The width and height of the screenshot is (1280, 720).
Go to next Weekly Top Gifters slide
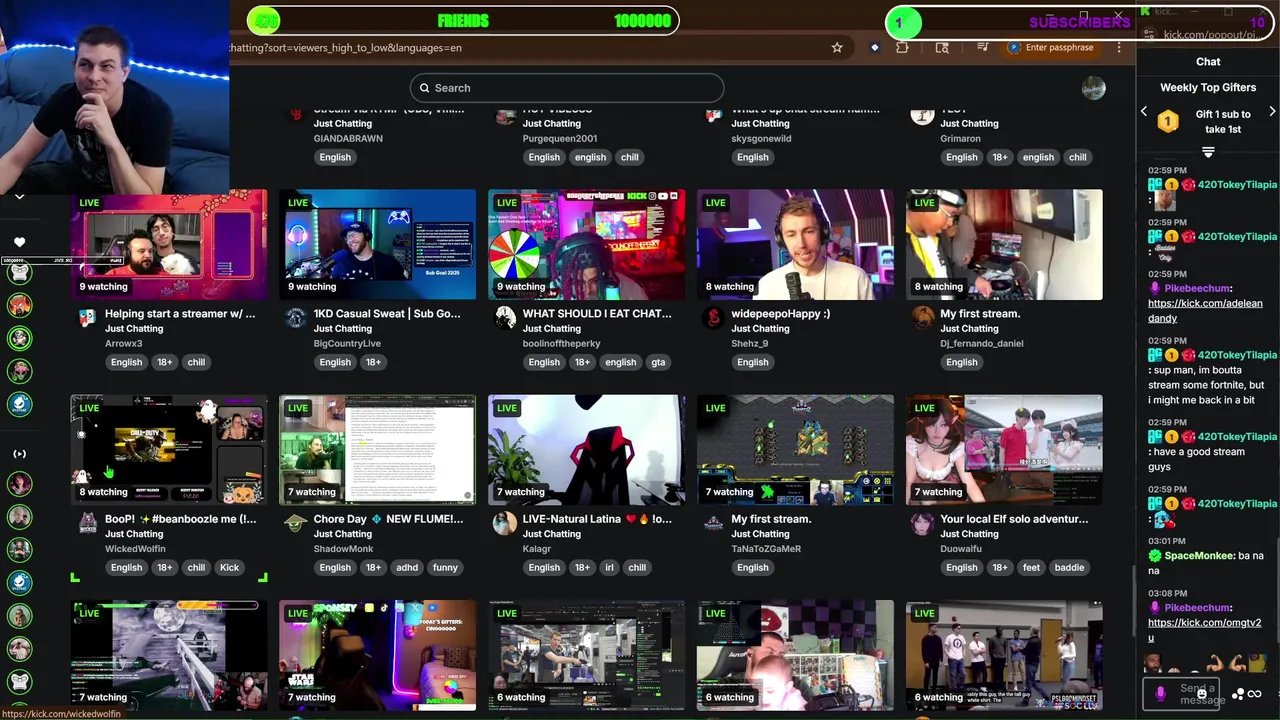point(1272,112)
